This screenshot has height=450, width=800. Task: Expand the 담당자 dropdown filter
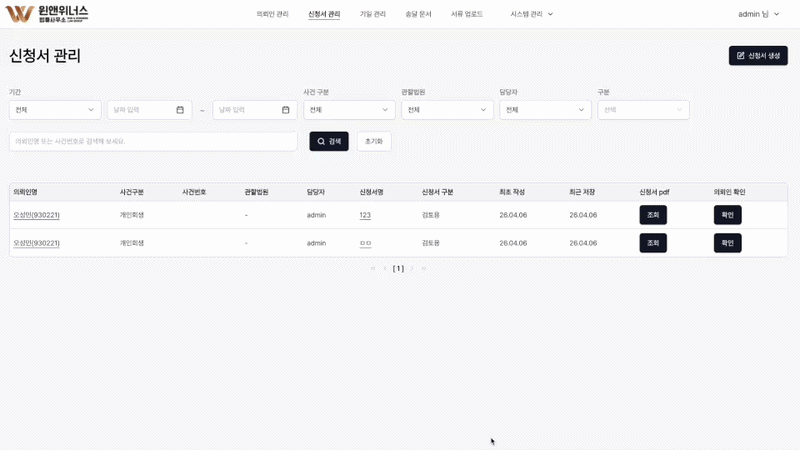pos(545,110)
